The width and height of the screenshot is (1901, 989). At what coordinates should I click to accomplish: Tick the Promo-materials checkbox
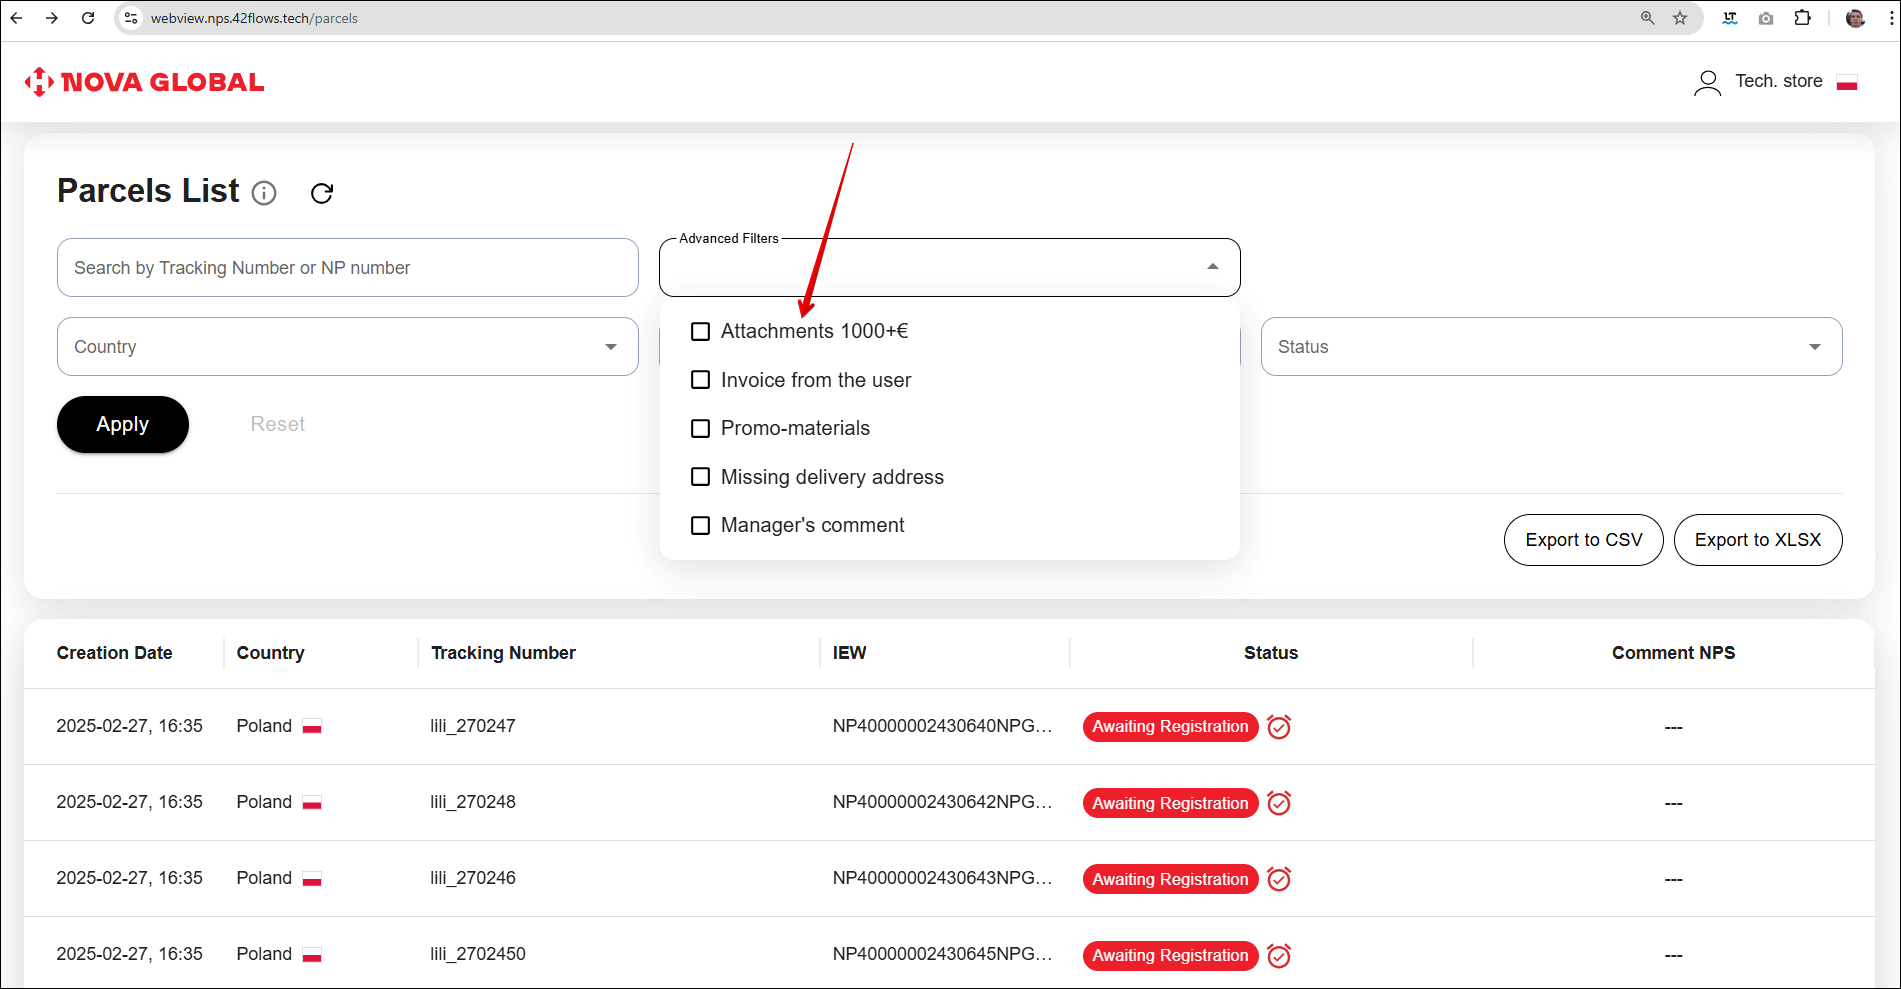701,428
